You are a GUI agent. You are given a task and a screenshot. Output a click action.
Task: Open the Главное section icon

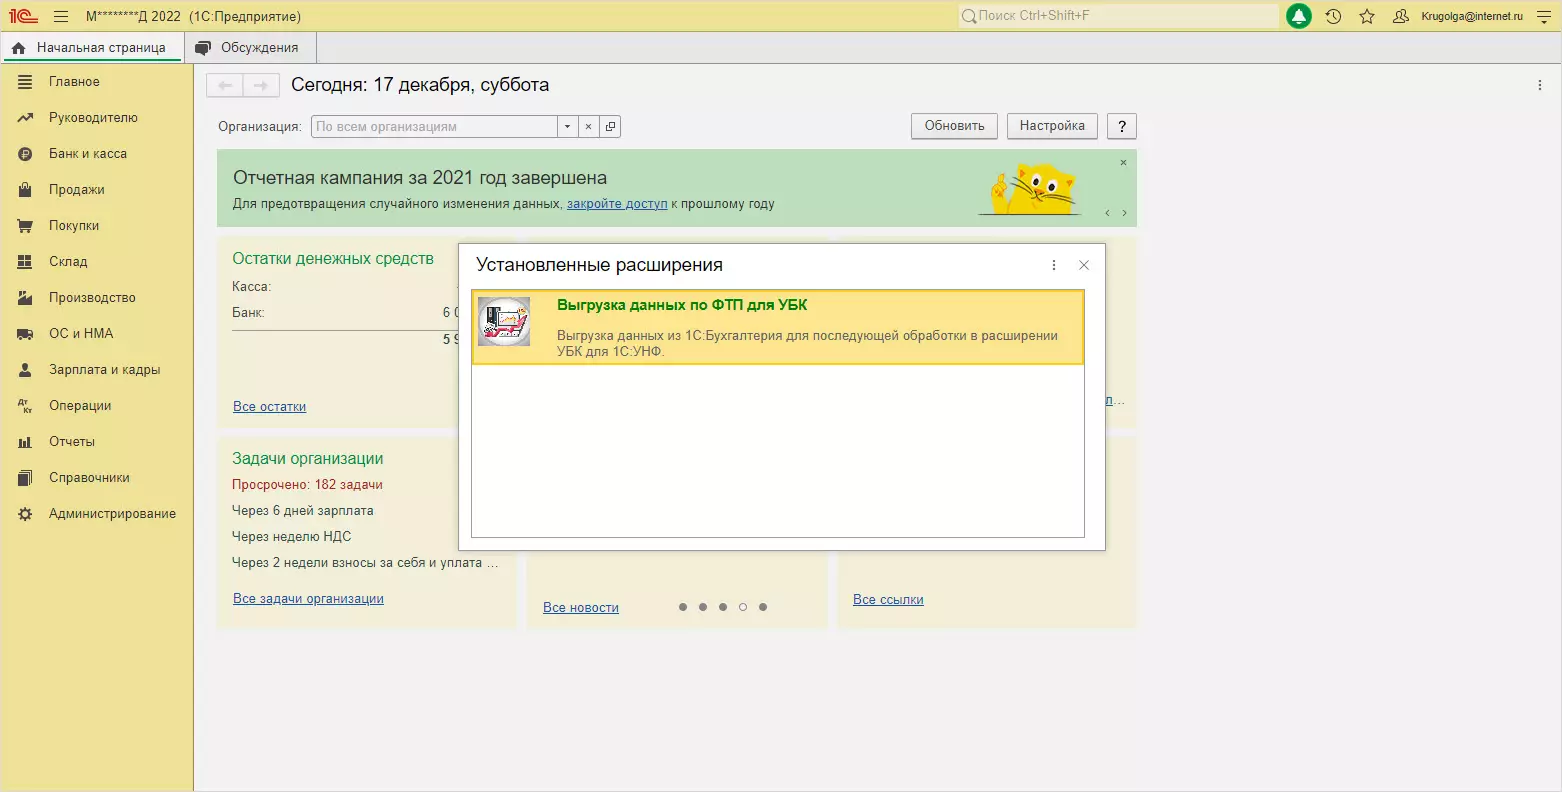click(x=26, y=82)
